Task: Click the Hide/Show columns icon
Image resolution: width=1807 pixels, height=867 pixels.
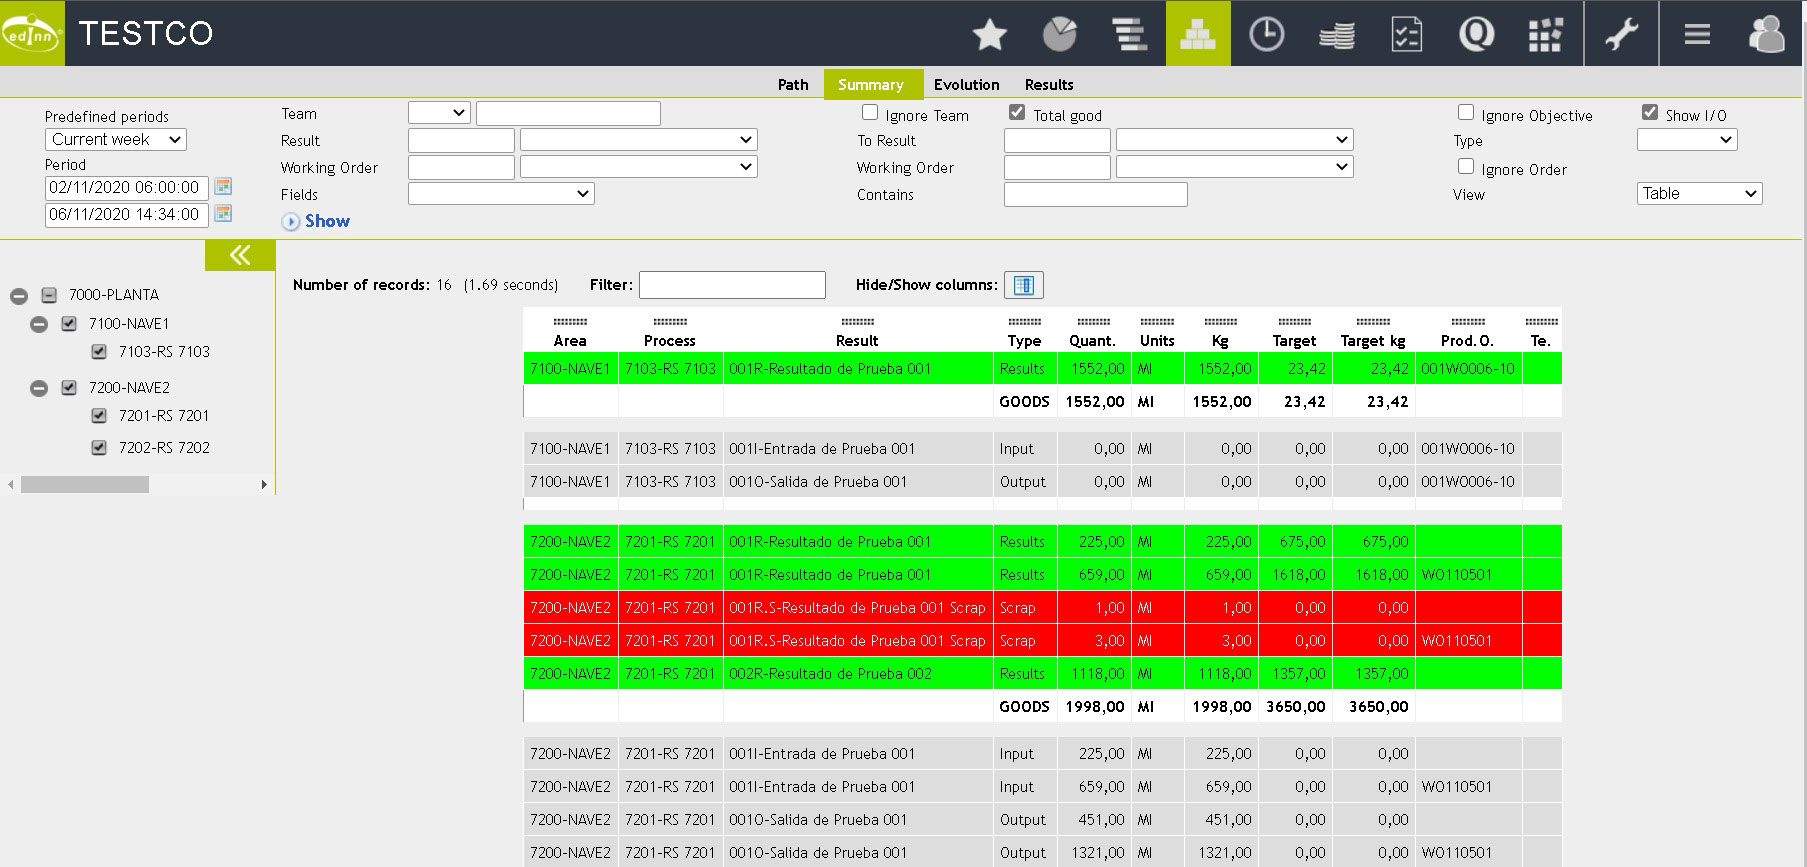Action: point(1024,285)
